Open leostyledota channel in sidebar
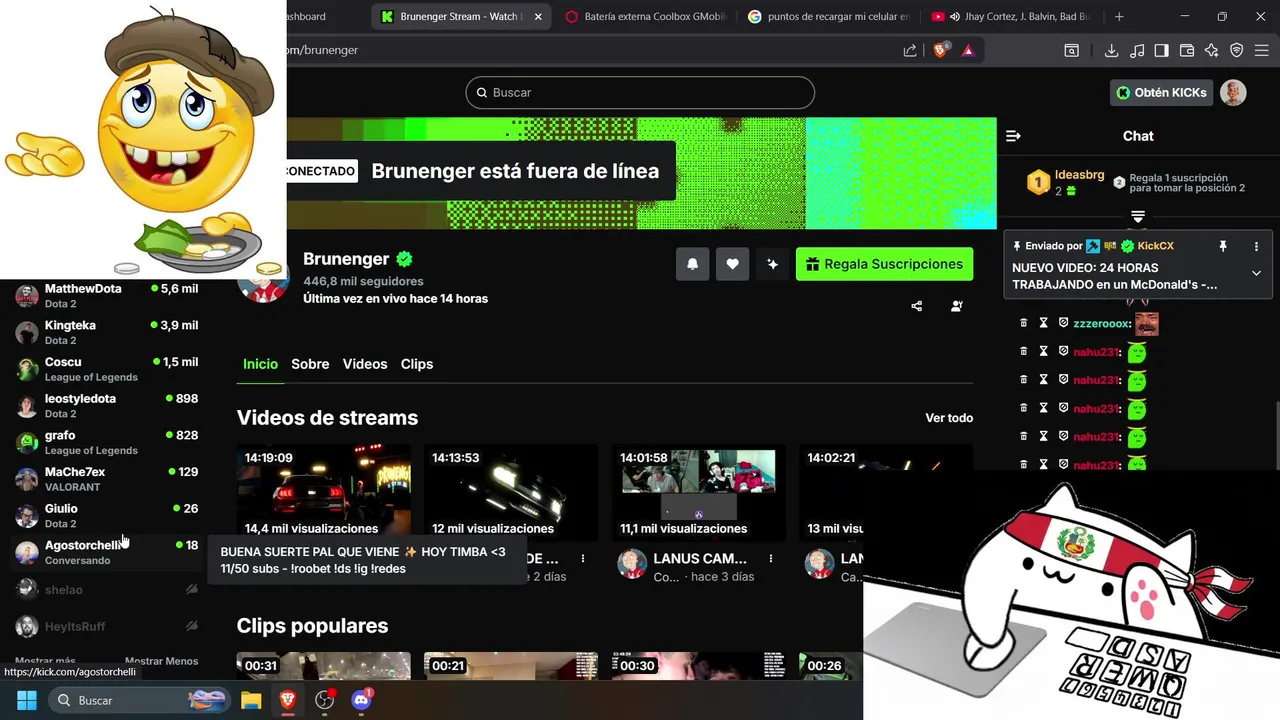The image size is (1280, 720). click(x=107, y=405)
